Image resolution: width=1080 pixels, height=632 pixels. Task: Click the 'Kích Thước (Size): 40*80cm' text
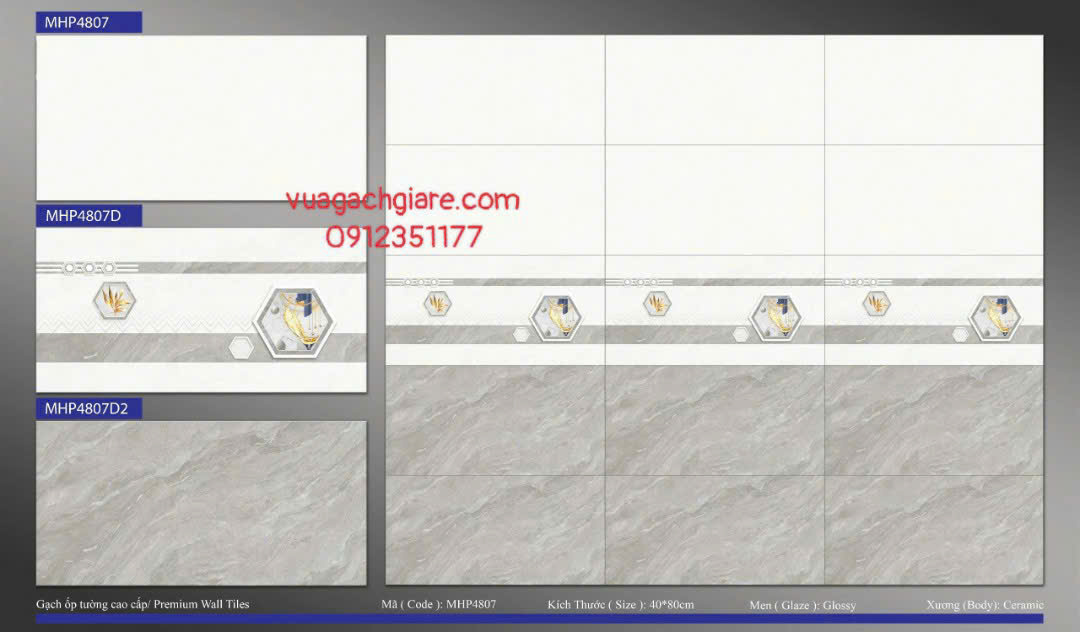620,605
